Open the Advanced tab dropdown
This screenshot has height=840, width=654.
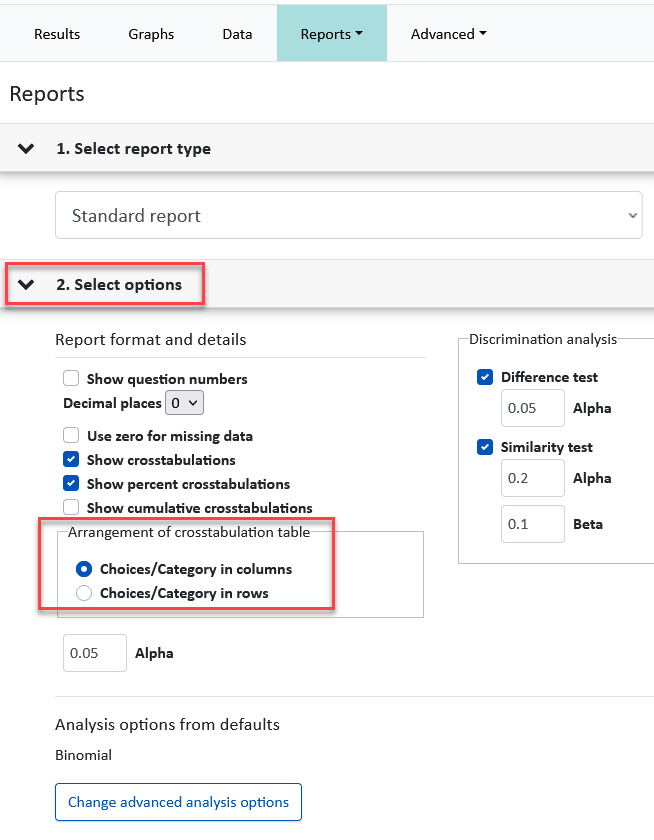(448, 34)
